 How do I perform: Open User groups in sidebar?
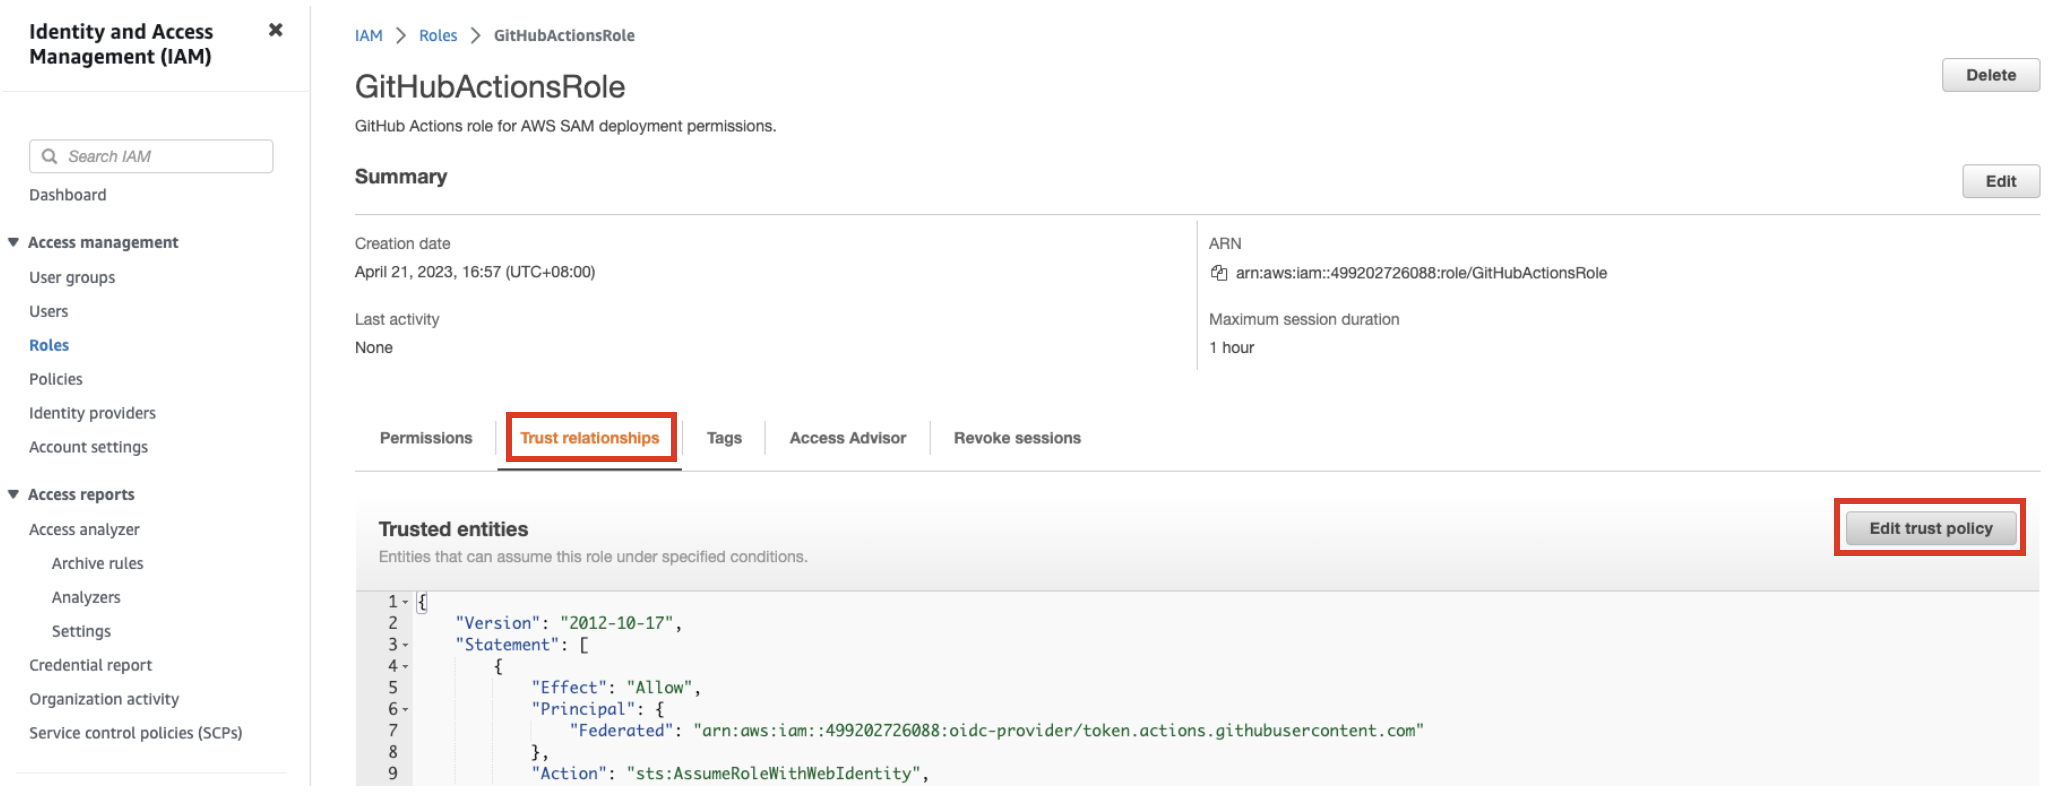pyautogui.click(x=72, y=277)
